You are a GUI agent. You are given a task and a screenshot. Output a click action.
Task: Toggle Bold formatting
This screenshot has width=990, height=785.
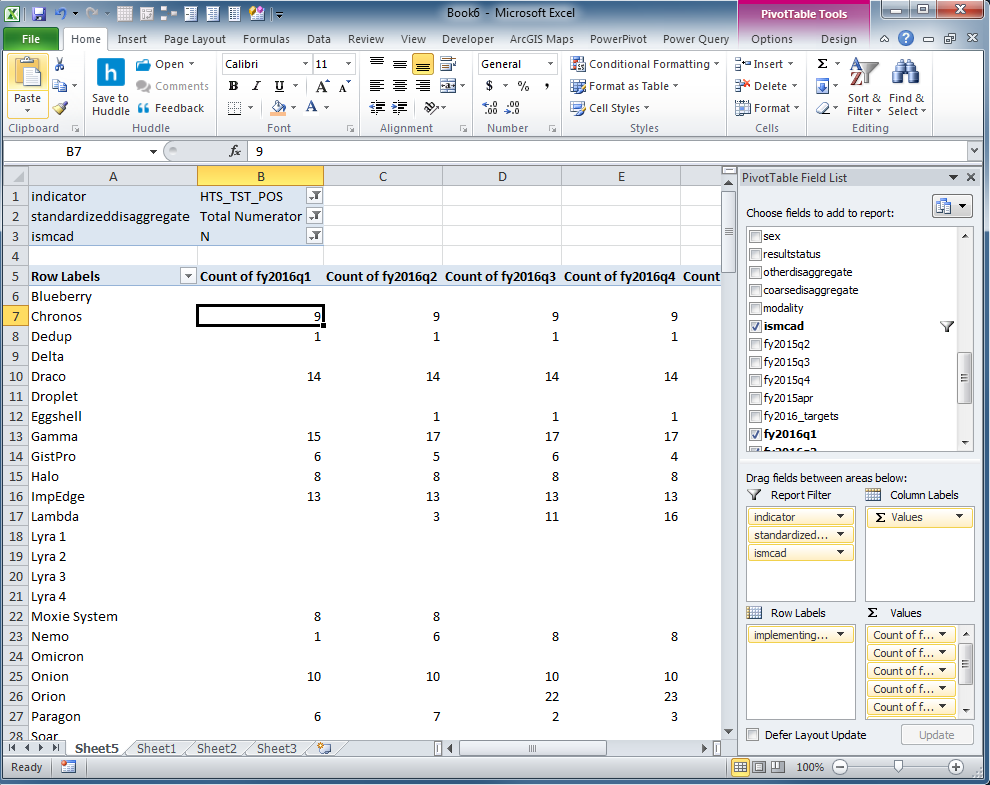[x=234, y=86]
